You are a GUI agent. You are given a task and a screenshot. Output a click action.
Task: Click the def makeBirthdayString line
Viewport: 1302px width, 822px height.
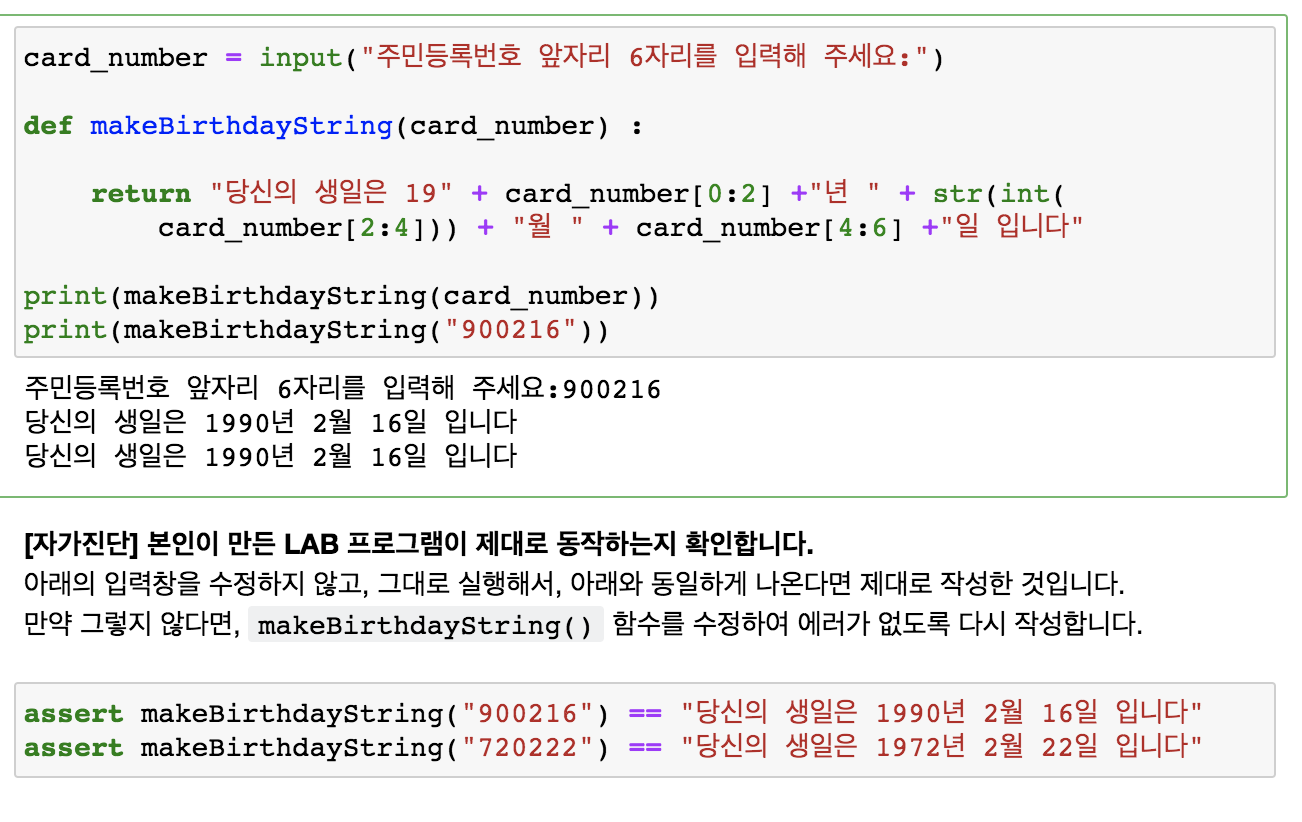[x=334, y=126]
